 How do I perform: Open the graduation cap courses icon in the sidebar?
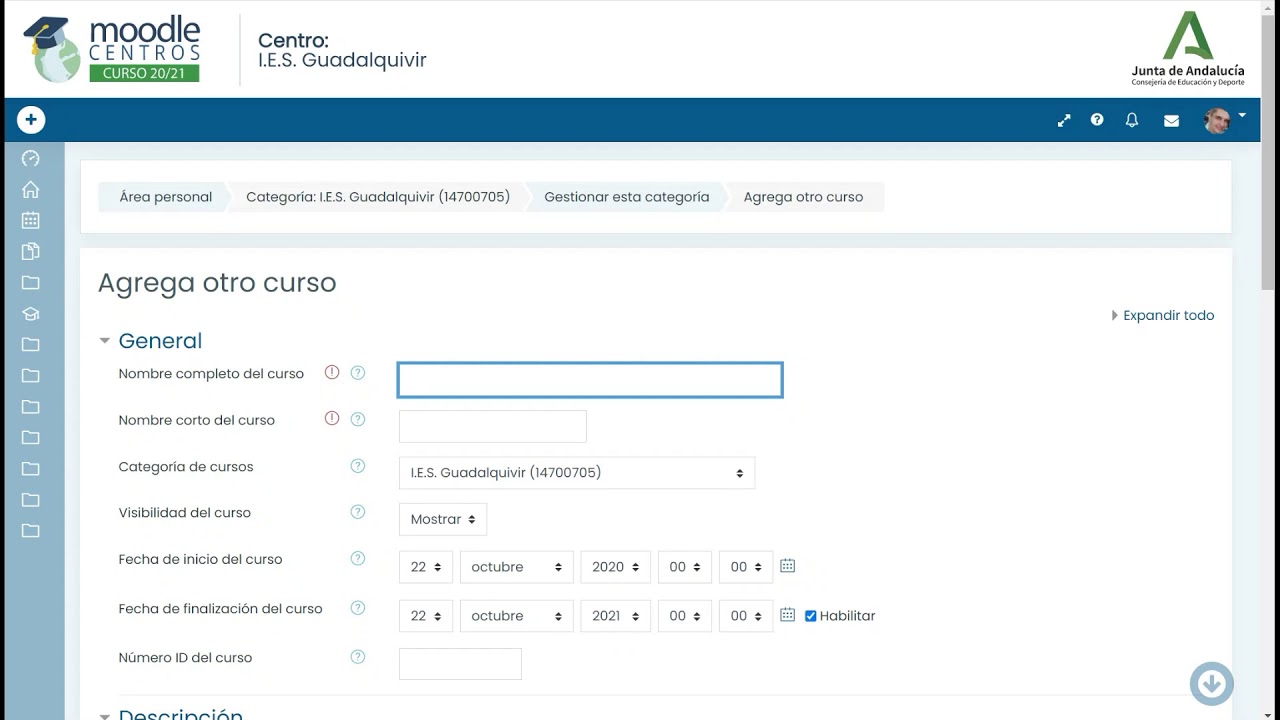click(31, 313)
